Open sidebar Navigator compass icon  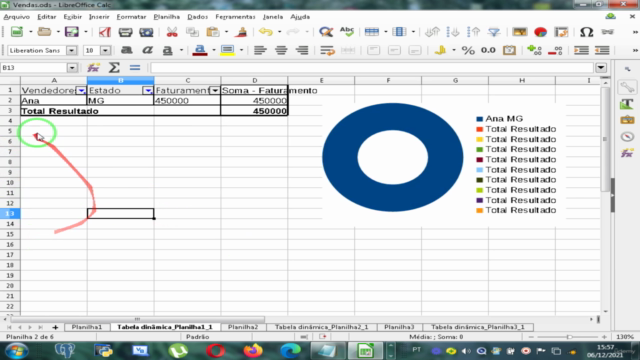click(627, 136)
